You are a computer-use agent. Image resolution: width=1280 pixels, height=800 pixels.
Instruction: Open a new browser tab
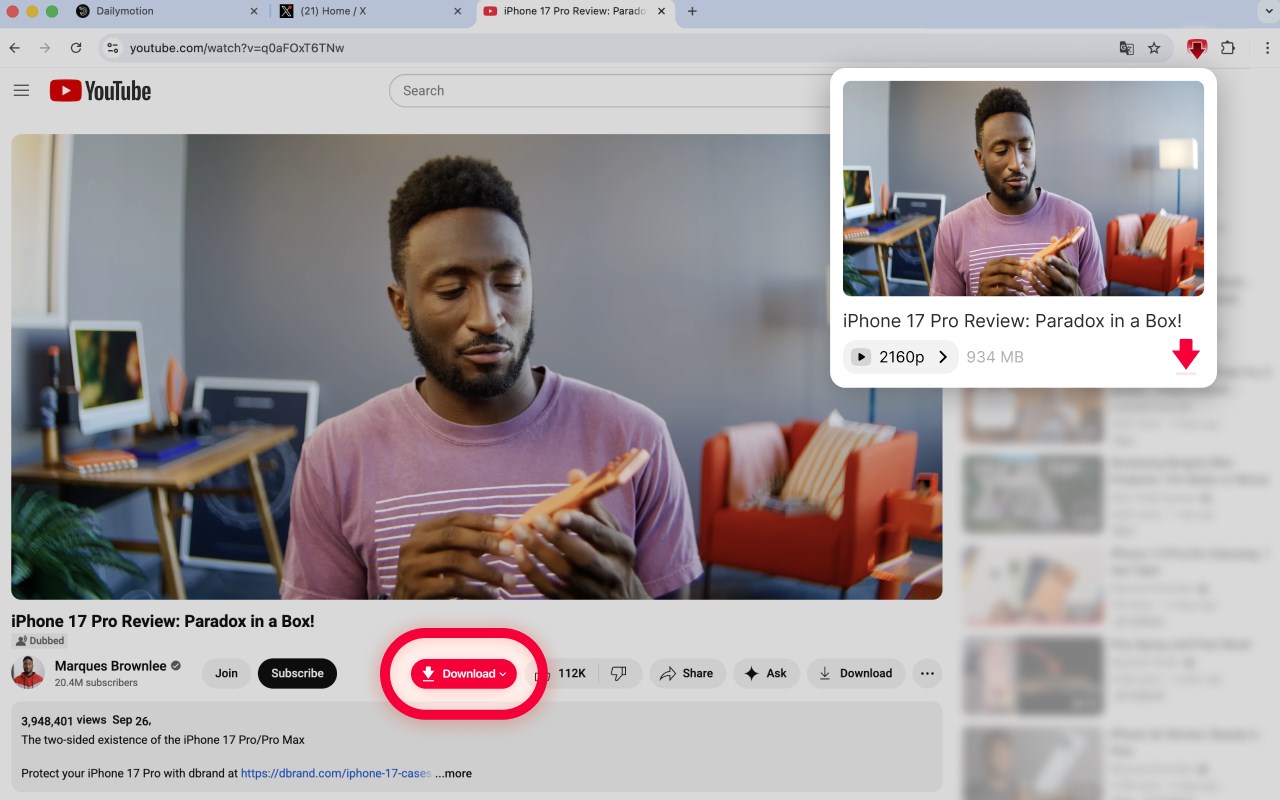coord(692,12)
